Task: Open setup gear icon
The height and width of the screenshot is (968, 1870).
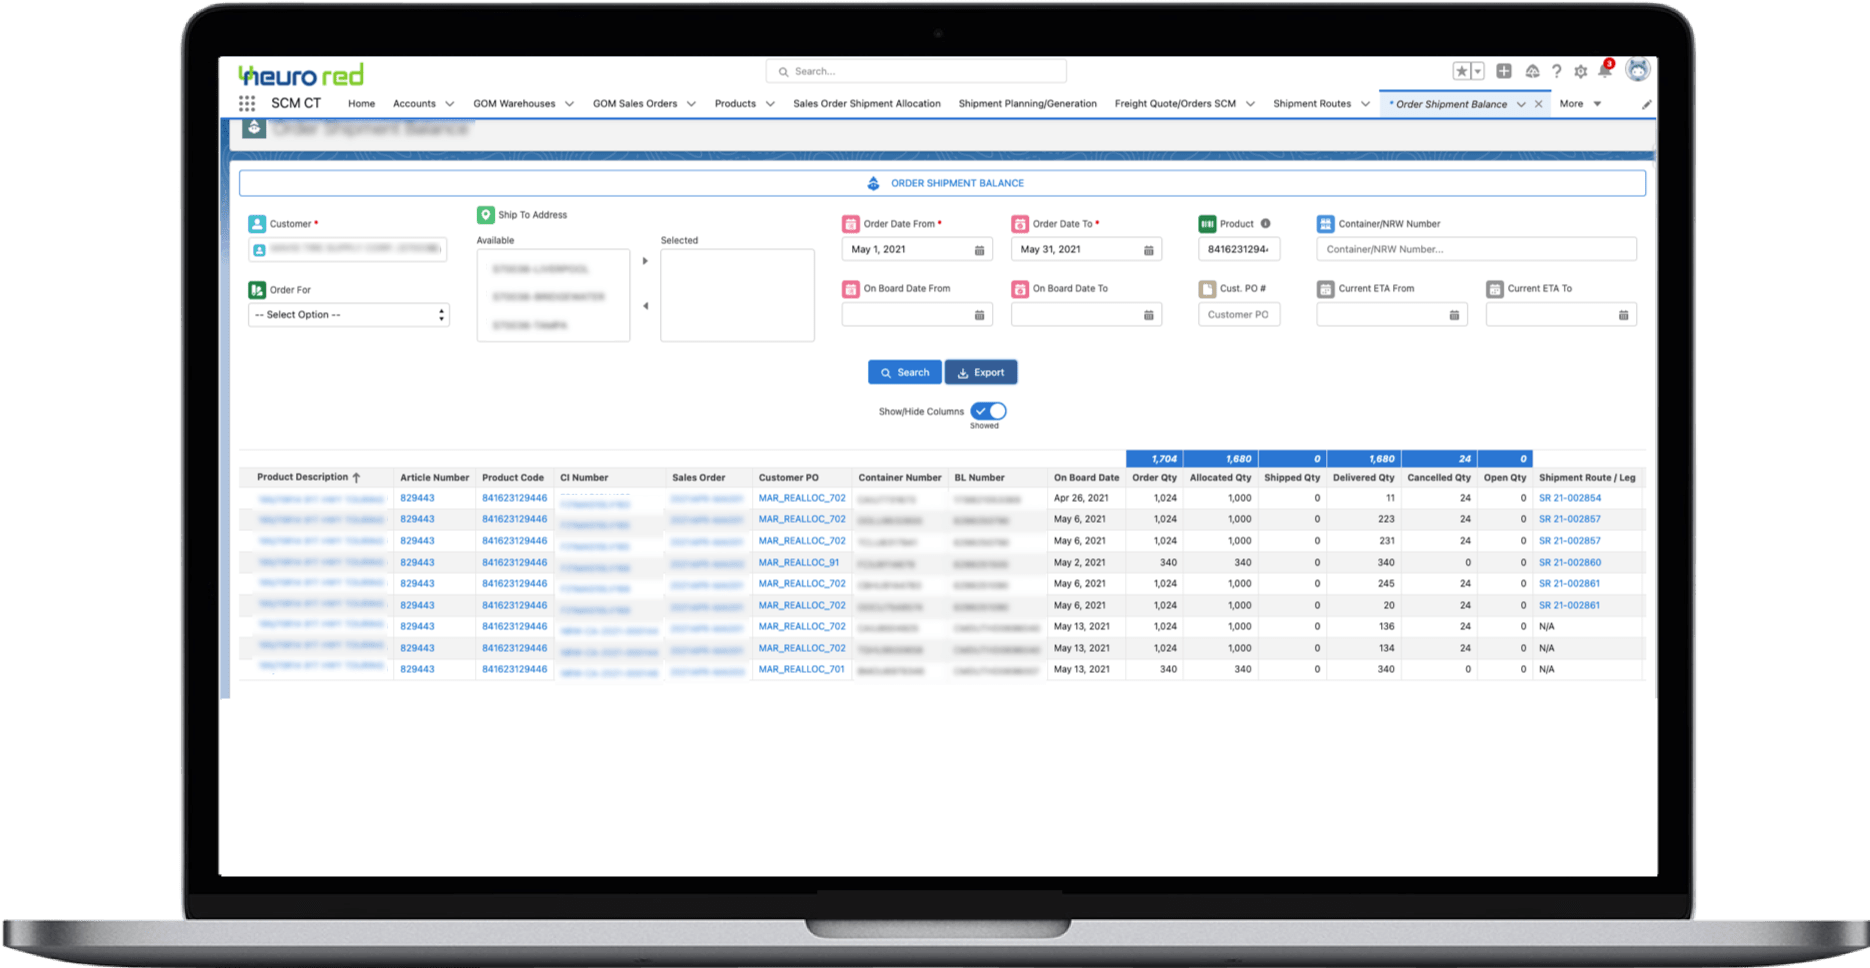Action: click(x=1581, y=71)
